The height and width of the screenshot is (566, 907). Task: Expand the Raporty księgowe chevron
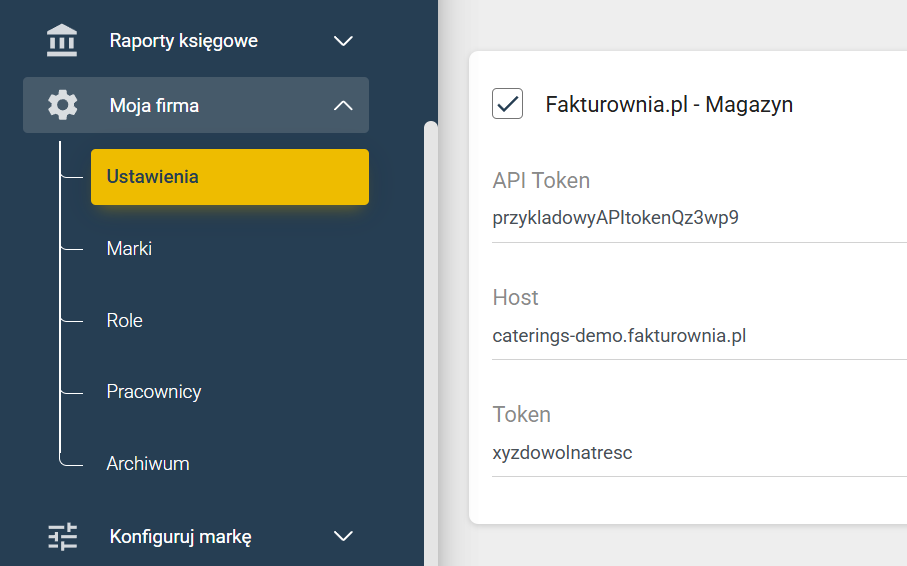click(x=343, y=41)
